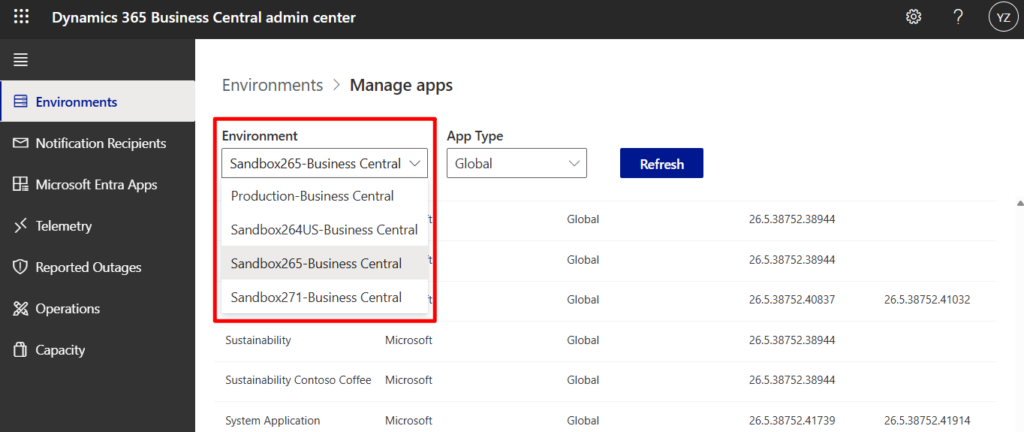Choose Sandbox264US-Business Central option
Viewport: 1024px width, 432px height.
click(324, 229)
